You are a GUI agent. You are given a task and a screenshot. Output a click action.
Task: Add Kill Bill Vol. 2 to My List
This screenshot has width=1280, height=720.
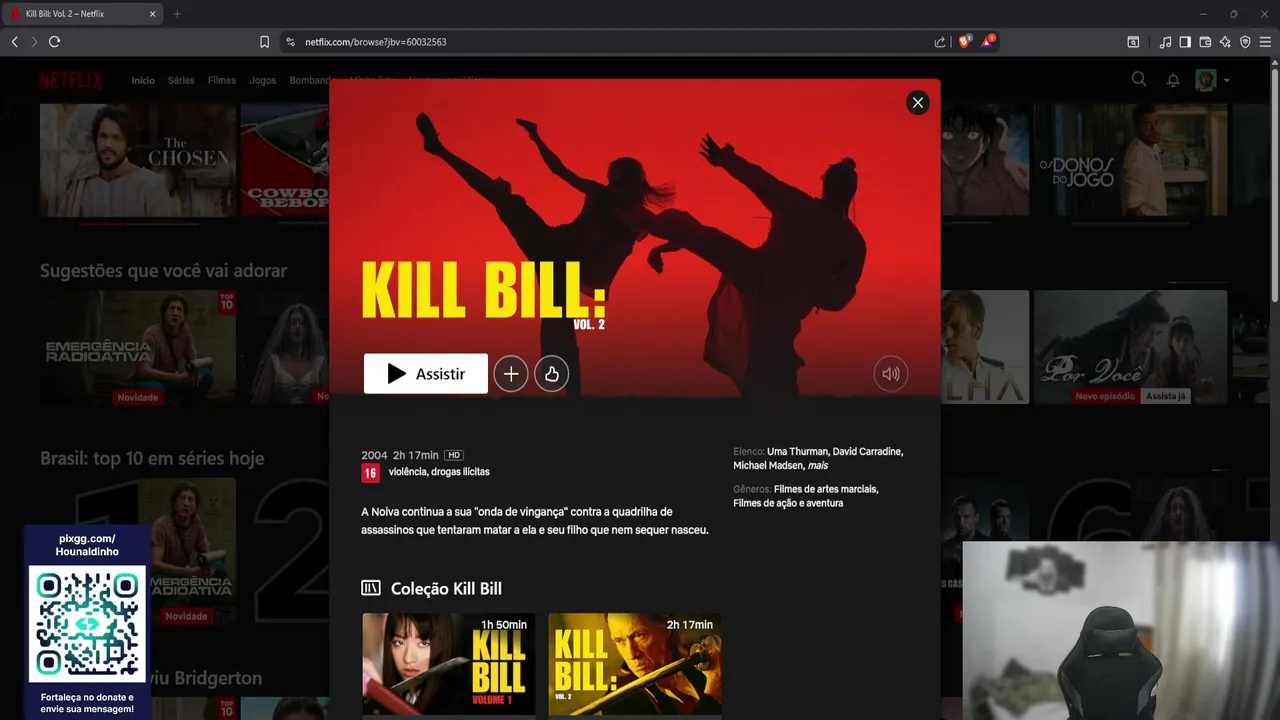tap(511, 374)
